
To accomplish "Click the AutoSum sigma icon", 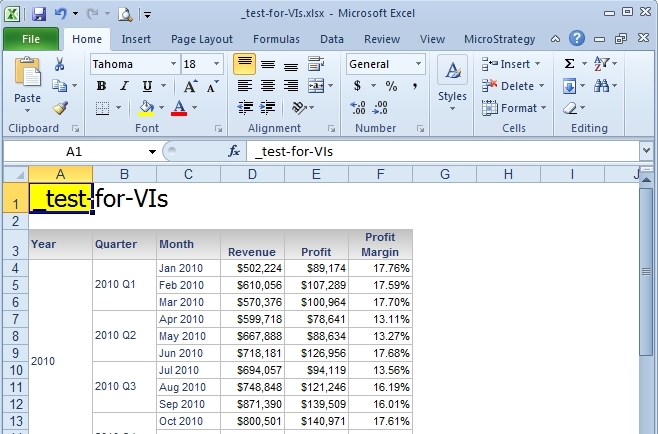I will (x=569, y=63).
